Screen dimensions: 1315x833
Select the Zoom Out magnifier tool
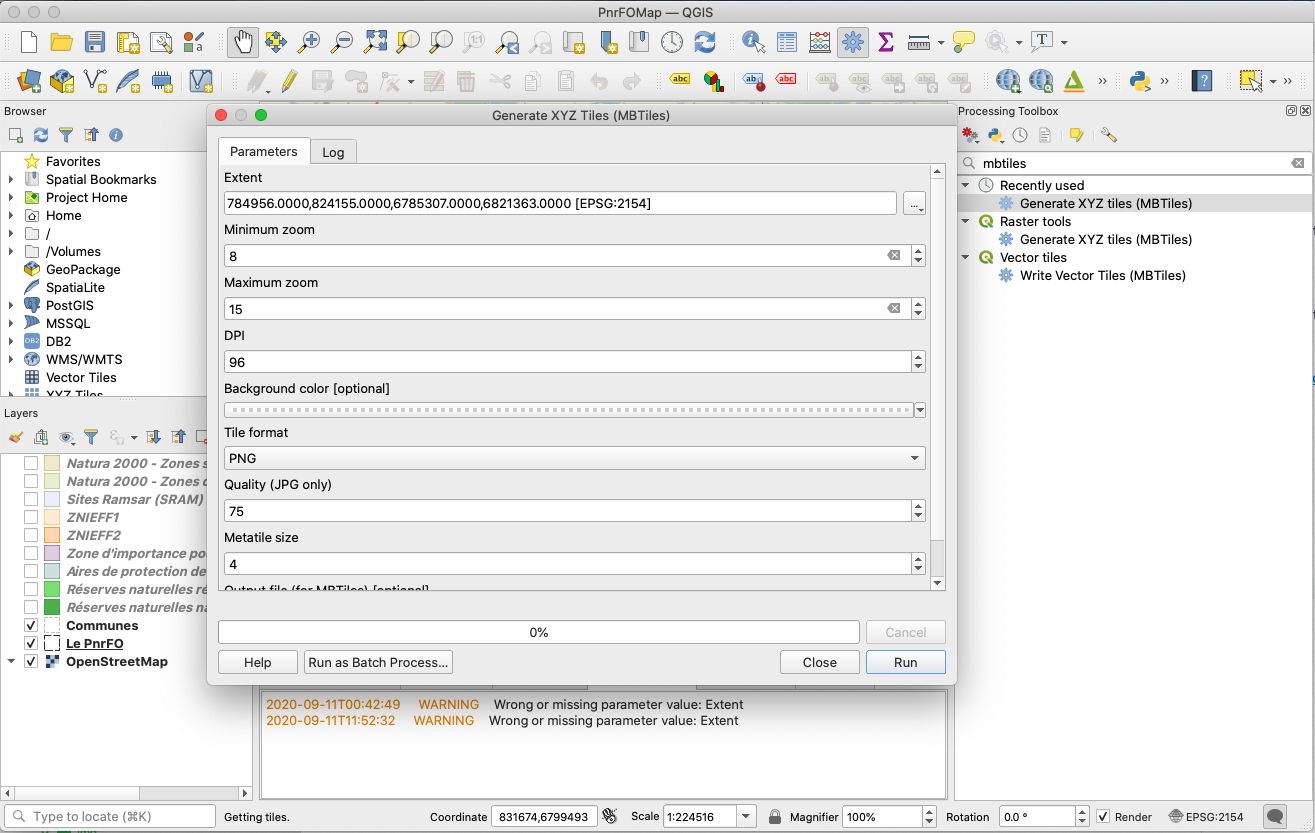pyautogui.click(x=342, y=42)
